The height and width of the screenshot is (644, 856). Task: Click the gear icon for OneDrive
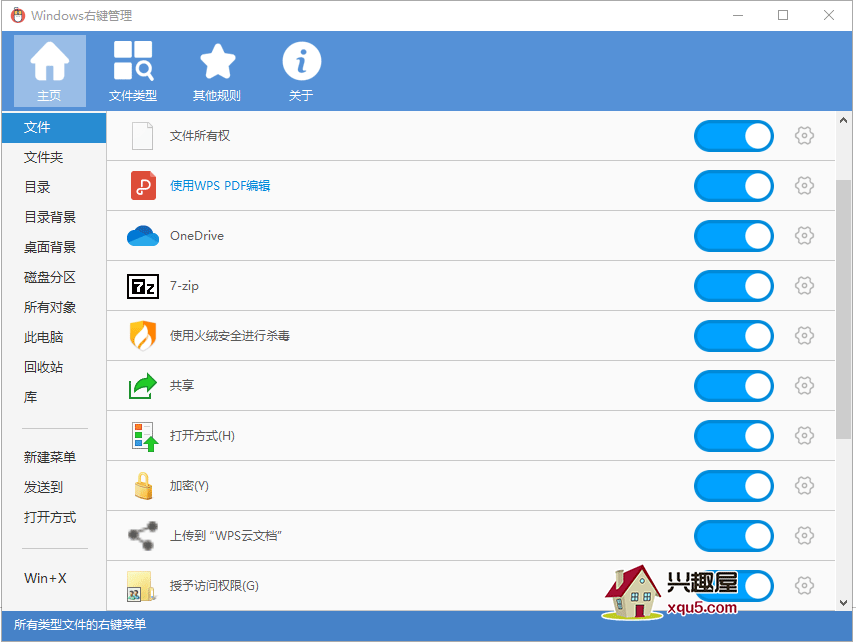(804, 236)
